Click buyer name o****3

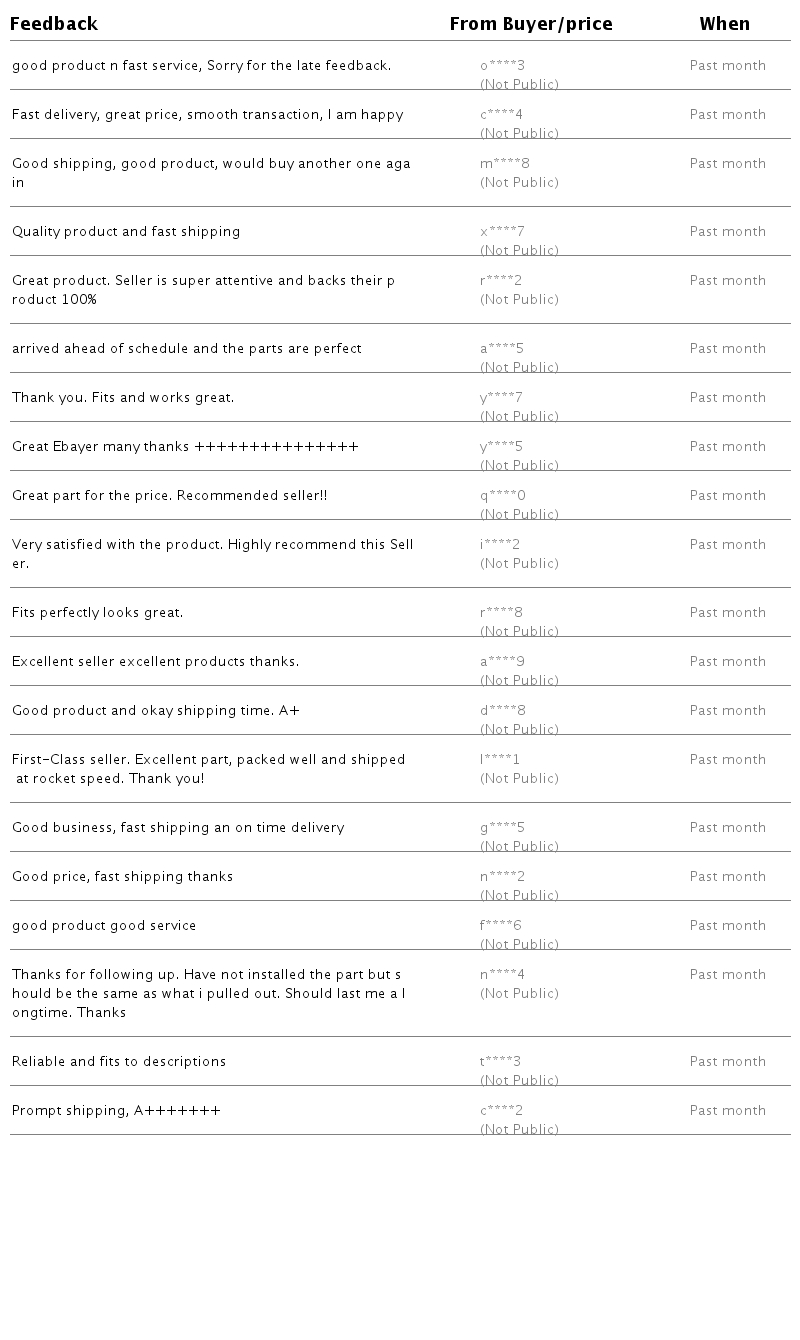pos(502,66)
